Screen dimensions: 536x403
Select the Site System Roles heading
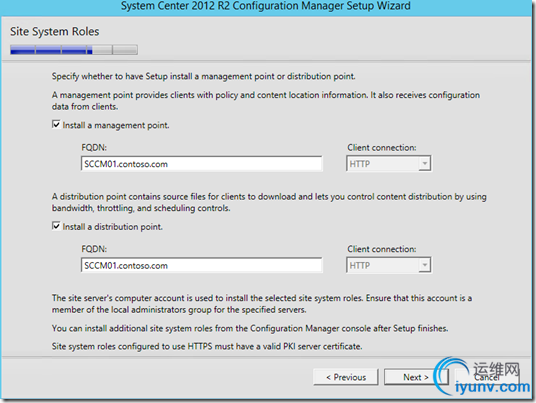55,31
